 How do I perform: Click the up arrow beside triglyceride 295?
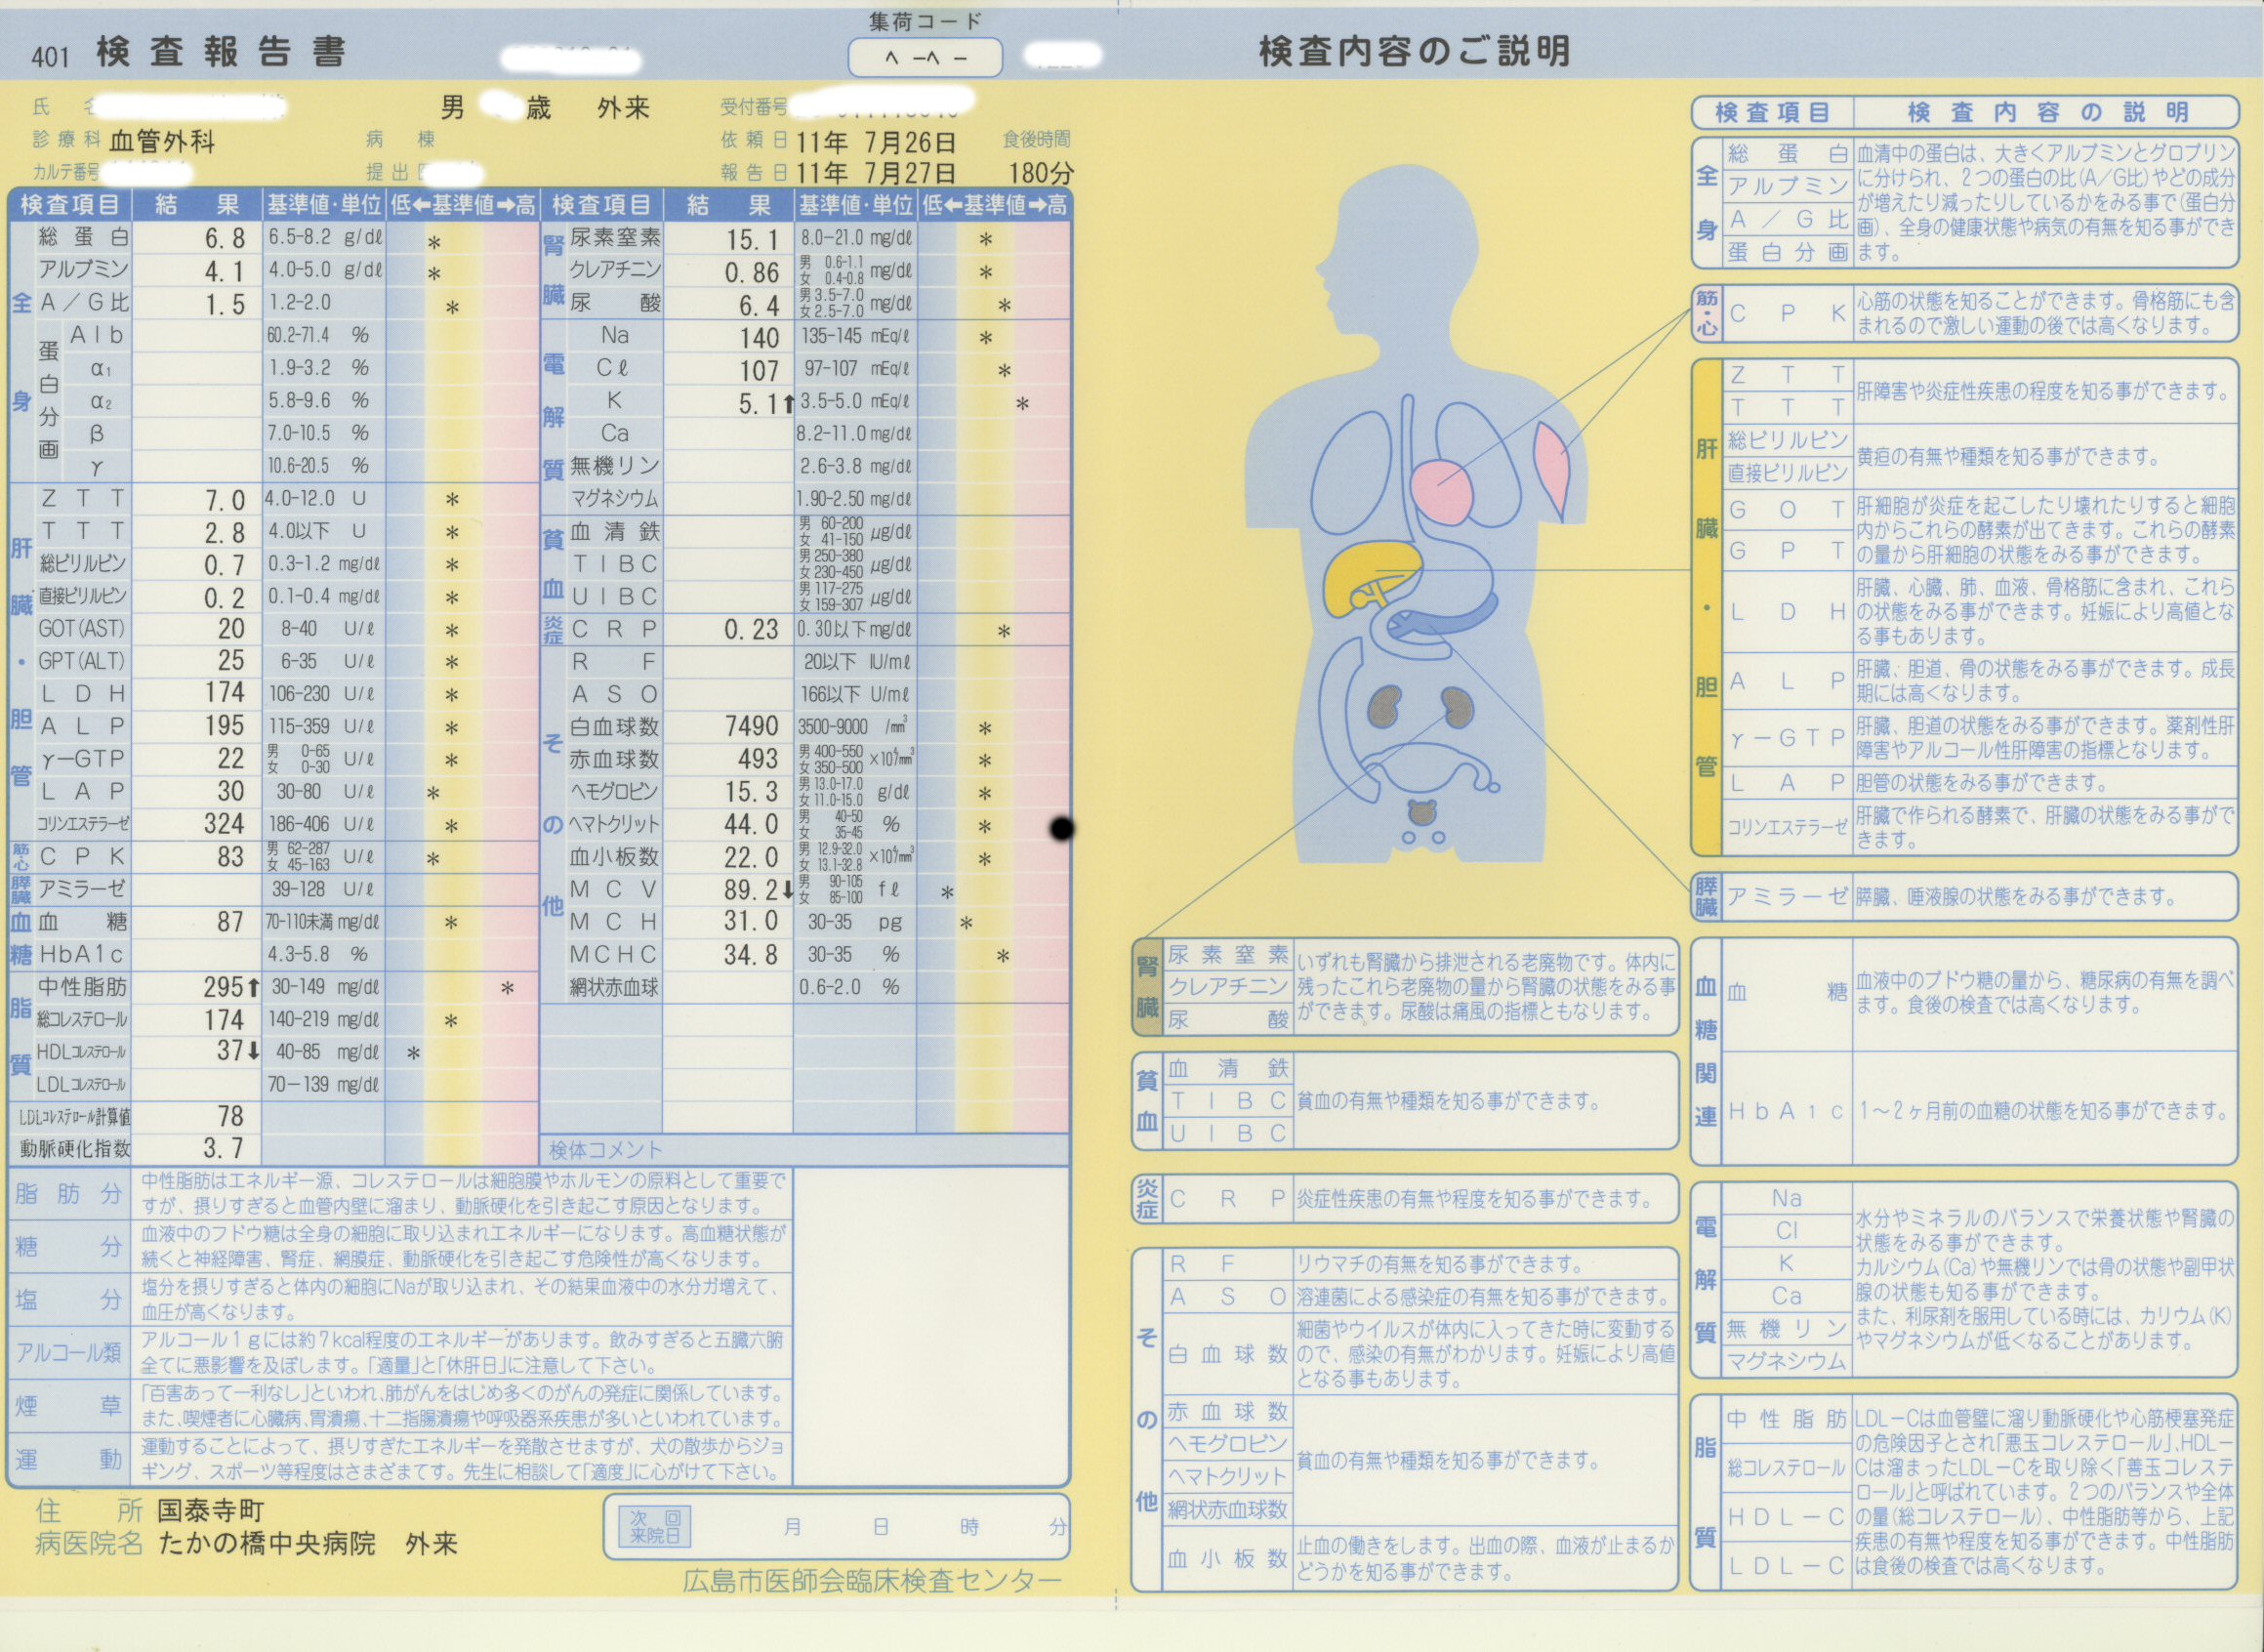[x=254, y=988]
